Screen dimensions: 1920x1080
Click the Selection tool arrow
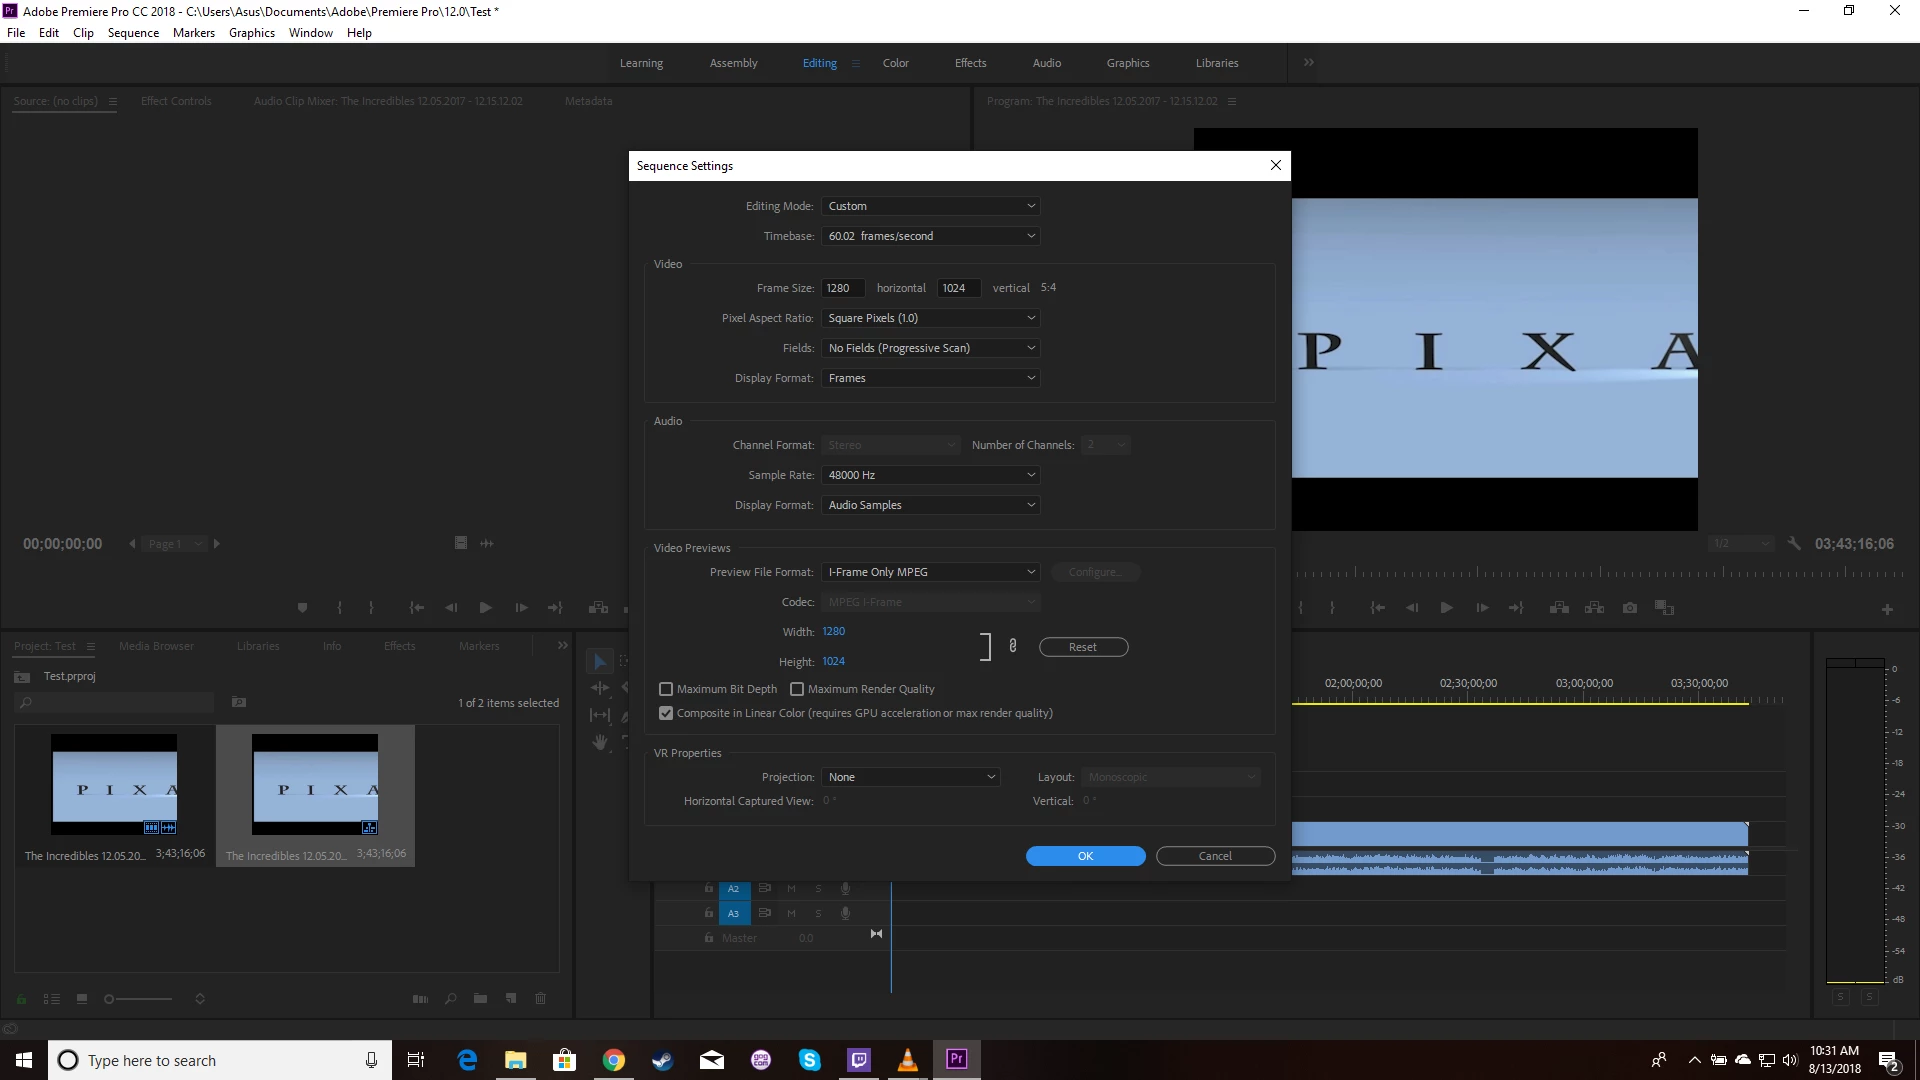(x=600, y=662)
